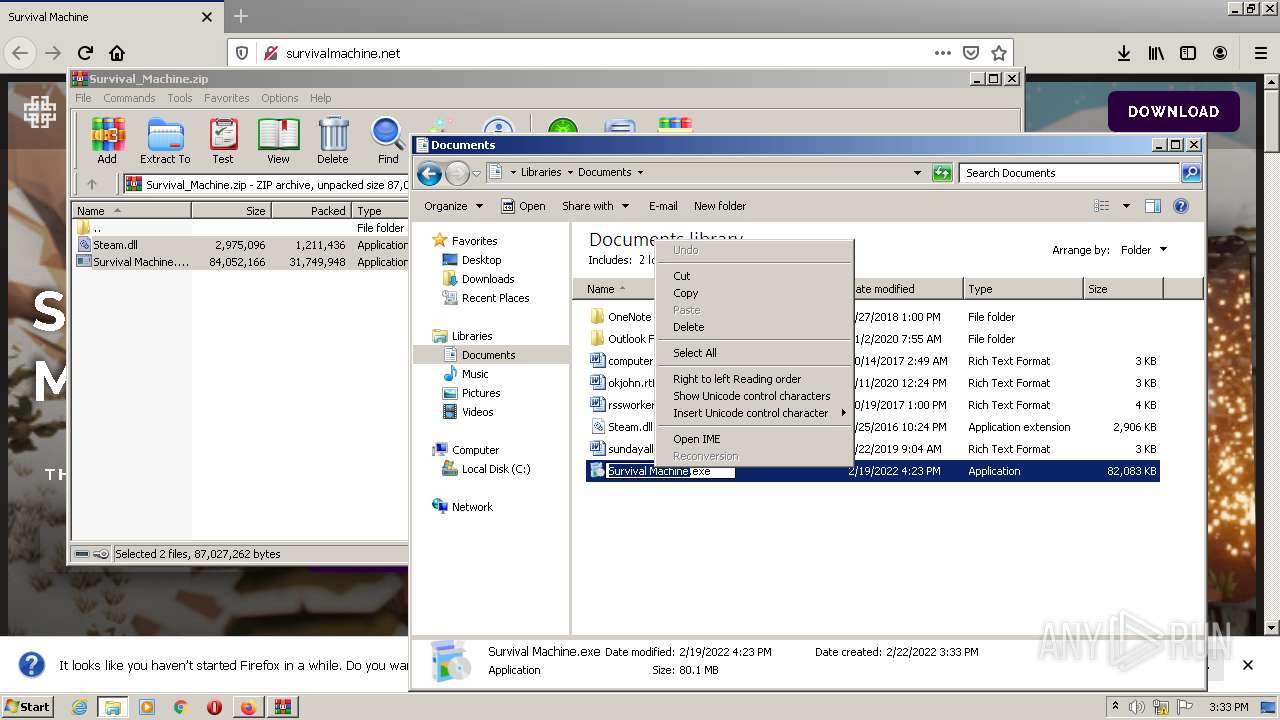This screenshot has width=1280, height=720.
Task: Click the WinRAR taskbar icon
Action: pyautogui.click(x=282, y=707)
